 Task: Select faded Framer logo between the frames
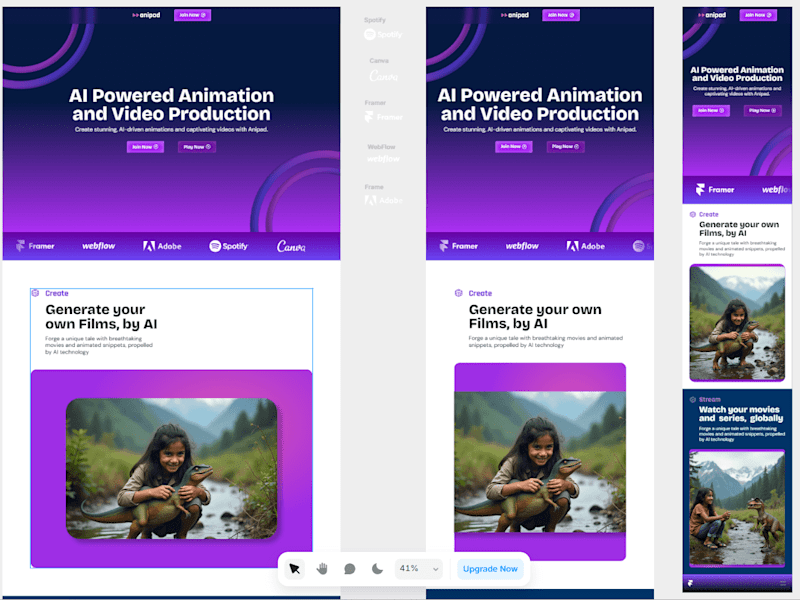pos(383,117)
